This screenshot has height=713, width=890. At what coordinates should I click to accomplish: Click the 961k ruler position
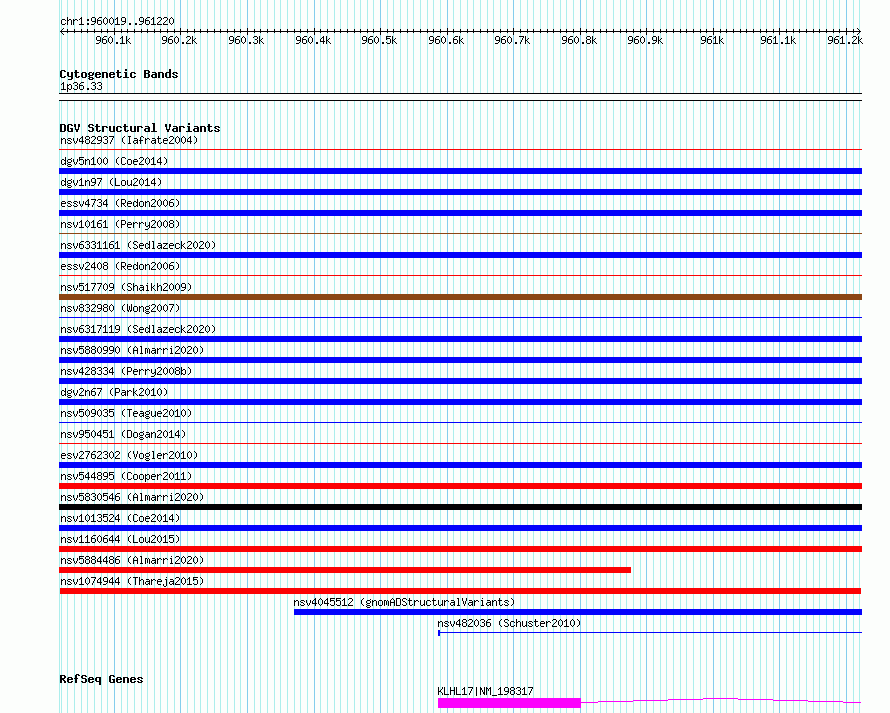712,40
